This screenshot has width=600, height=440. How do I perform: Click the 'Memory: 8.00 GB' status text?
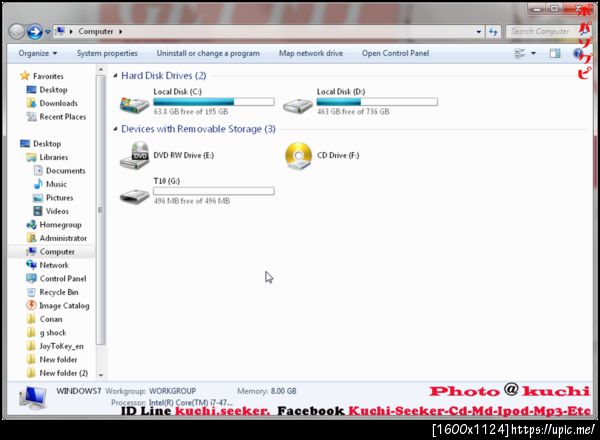pyautogui.click(x=267, y=391)
